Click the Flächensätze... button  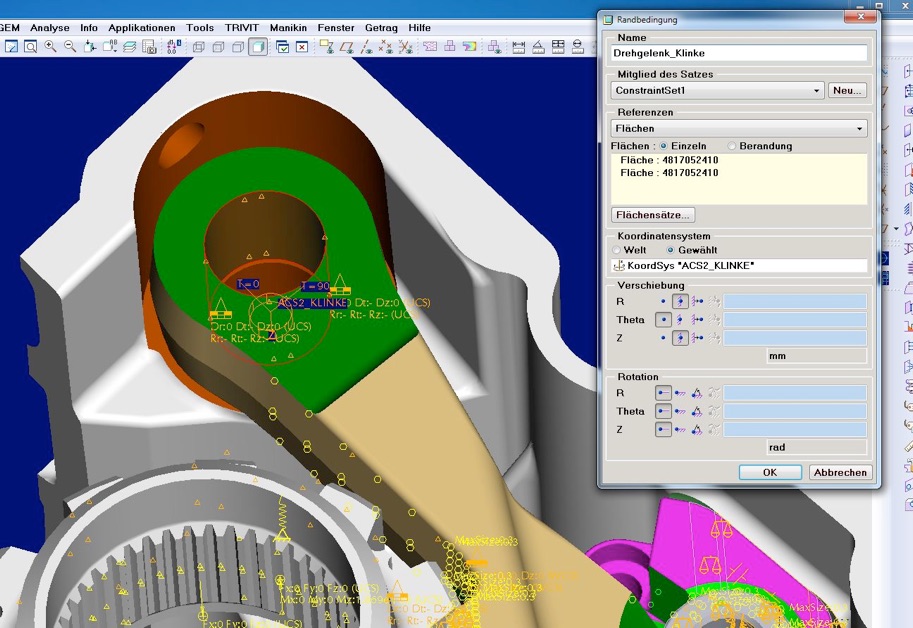[653, 215]
